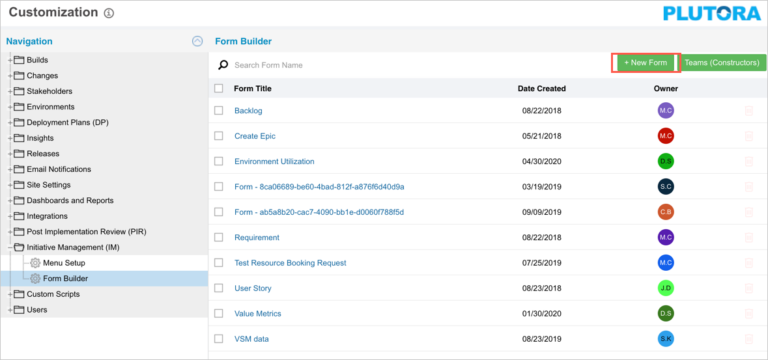Select Email Notifications in navigation
The image size is (768, 360).
point(59,169)
